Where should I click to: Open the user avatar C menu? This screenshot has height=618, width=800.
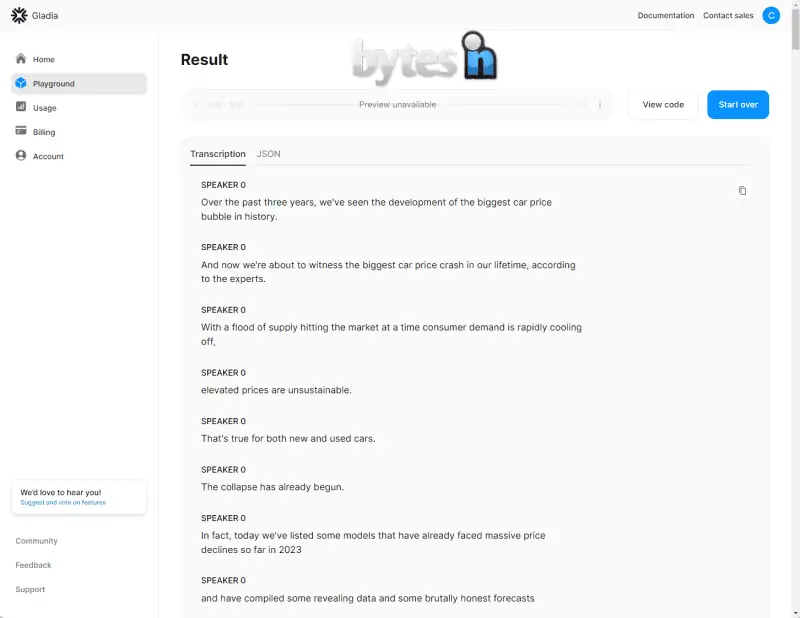pos(771,15)
